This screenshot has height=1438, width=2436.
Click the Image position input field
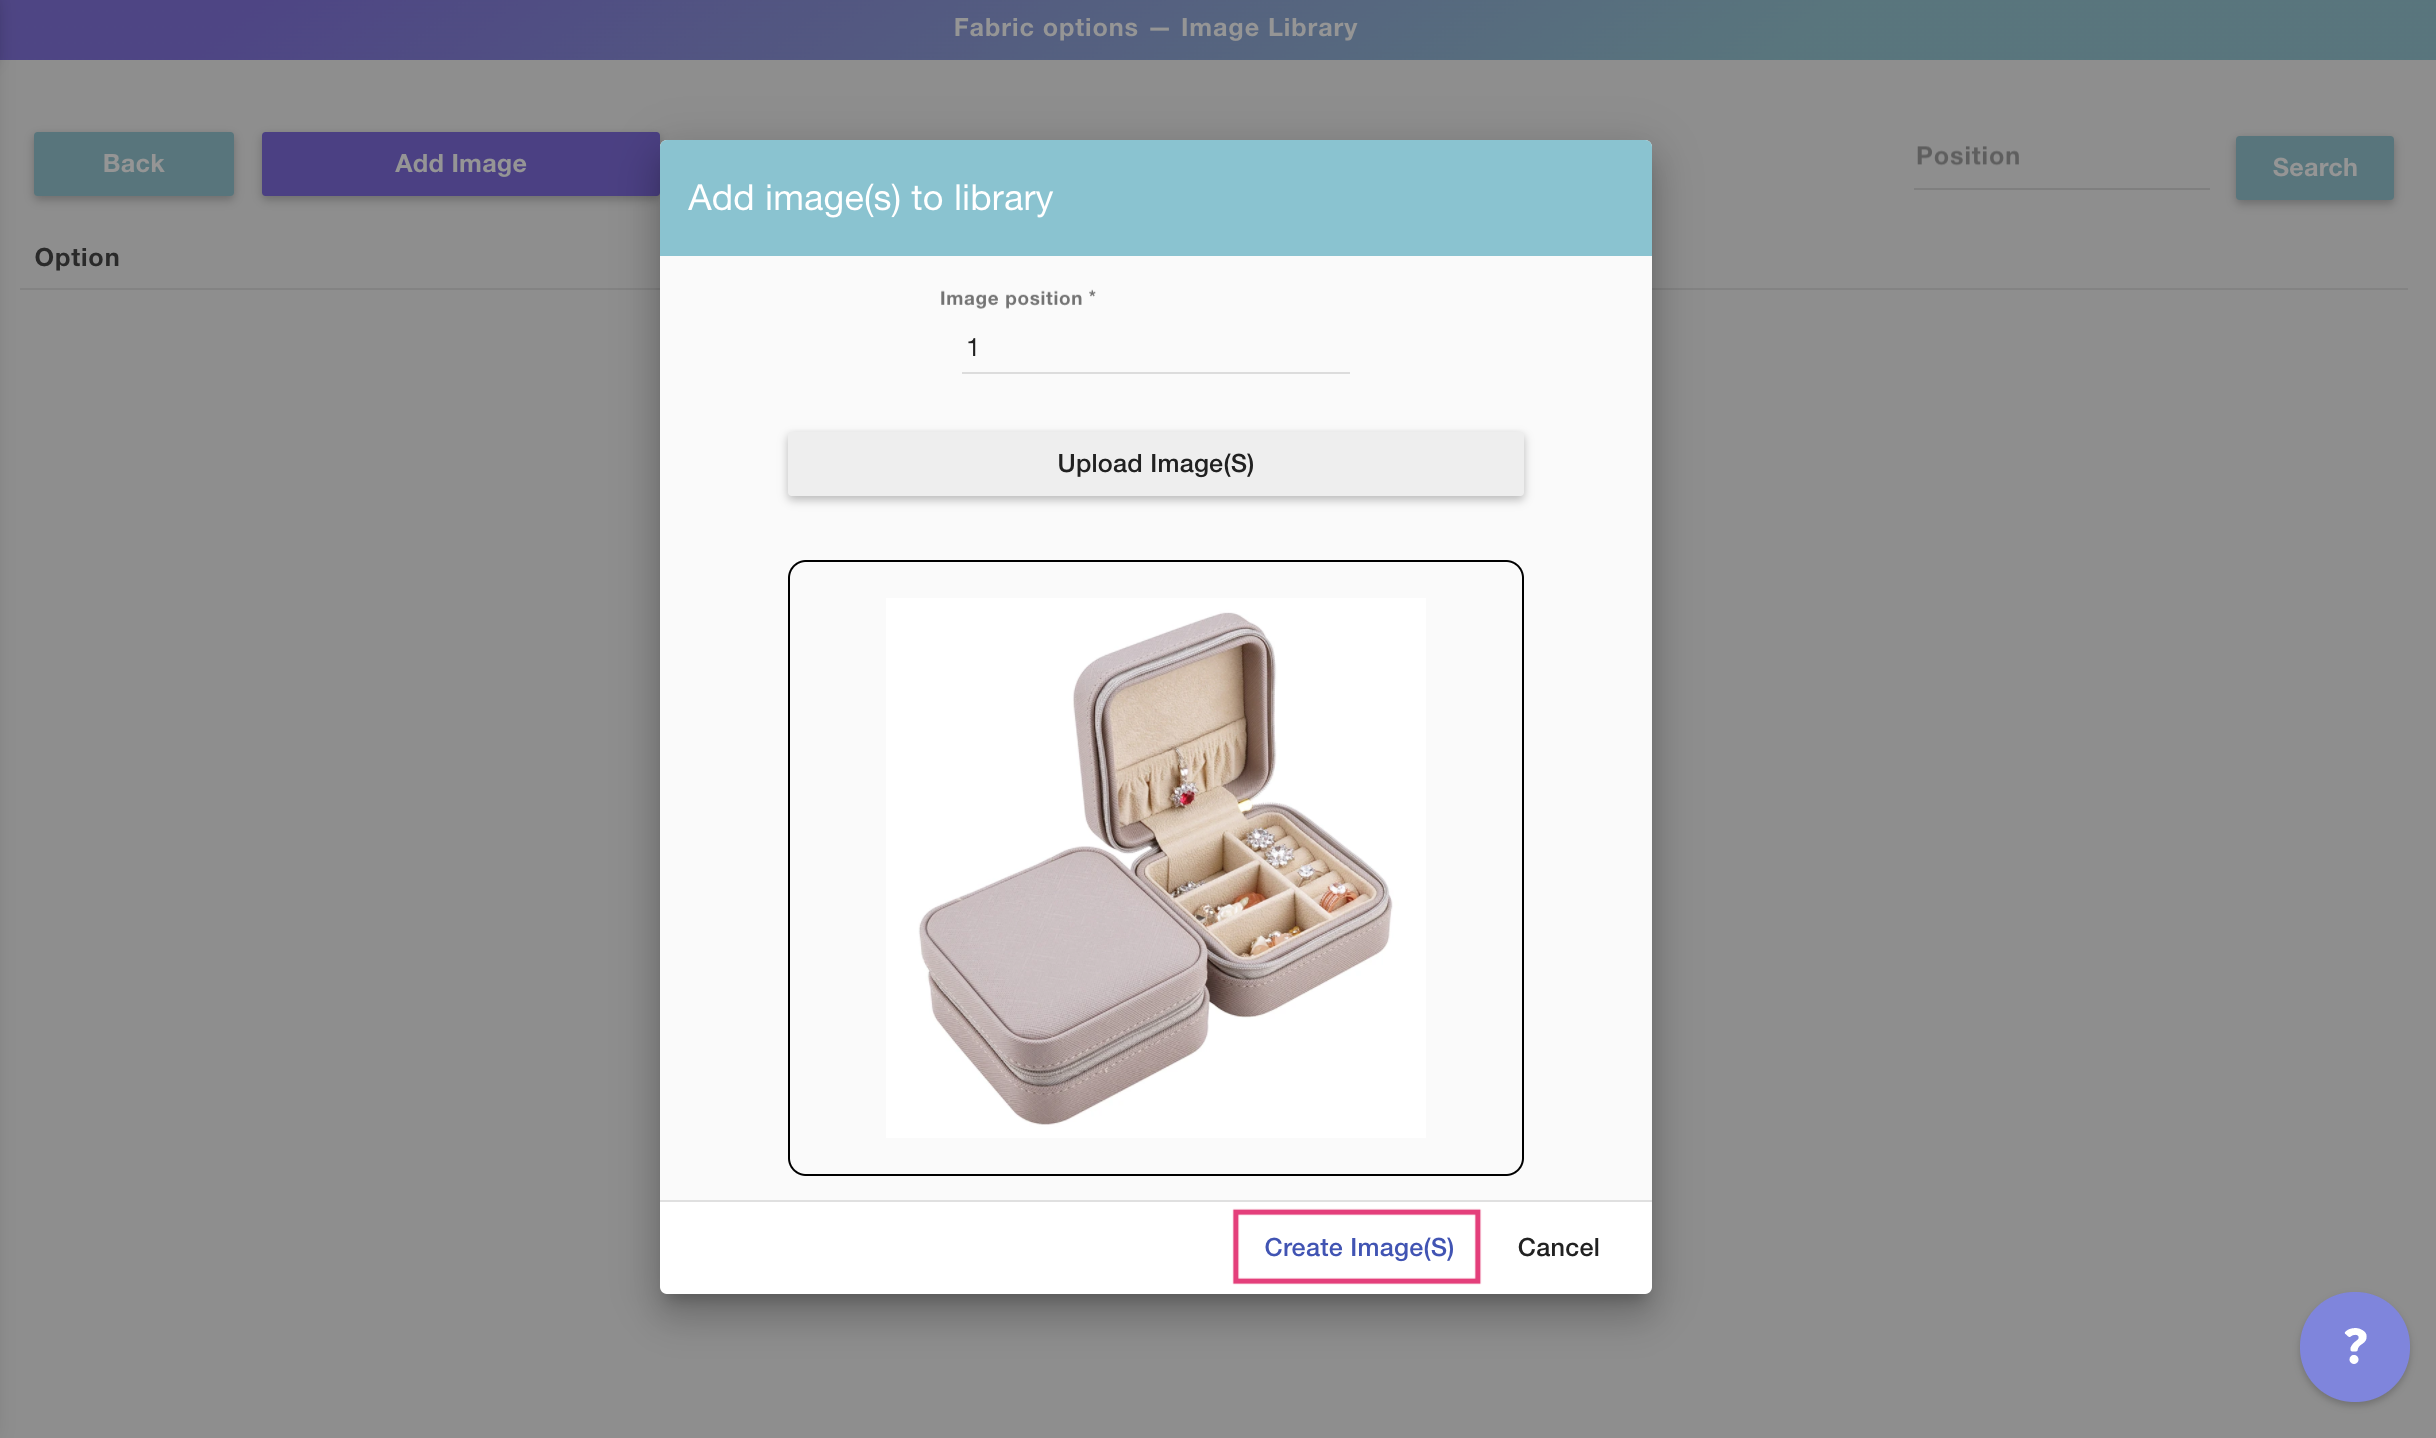point(1154,348)
